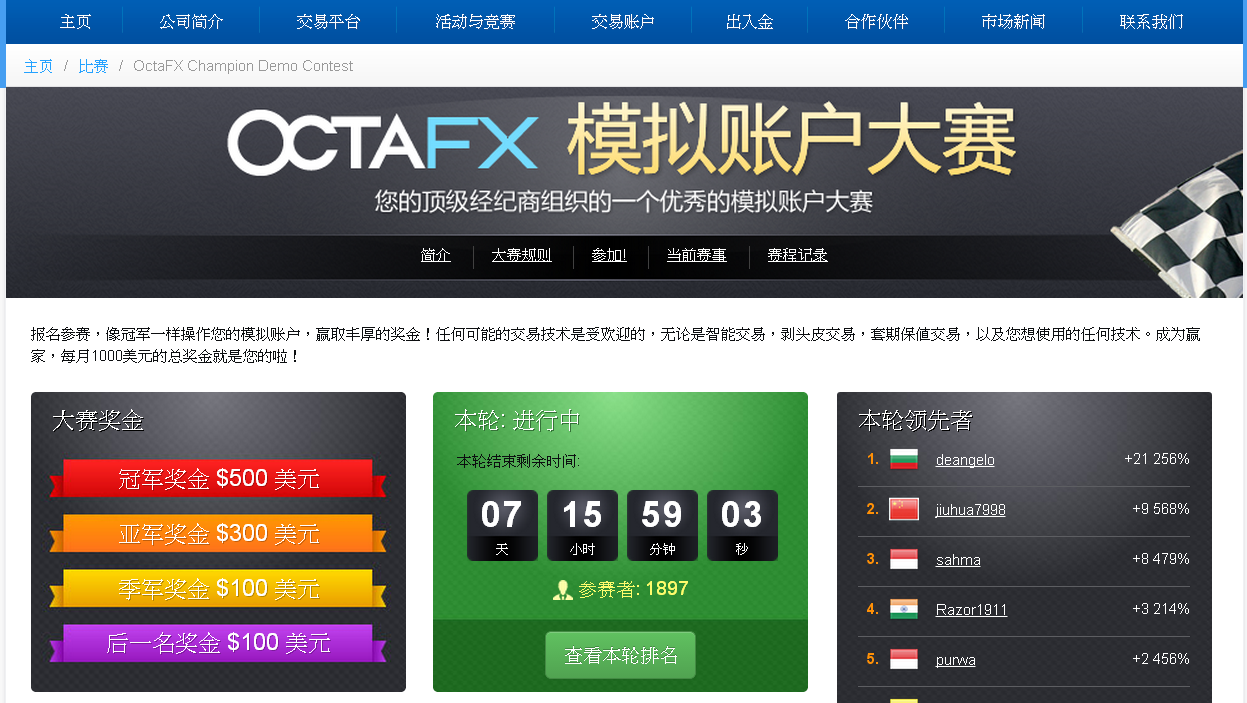This screenshot has height=703, width=1247.
Task: Click rank number 2. beside jiuhua7998
Action: point(873,509)
